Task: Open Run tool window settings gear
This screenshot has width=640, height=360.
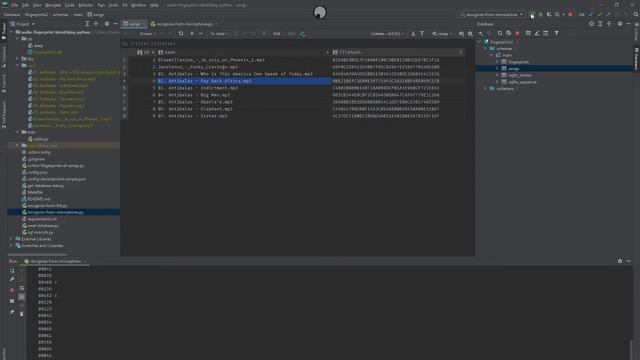Action: click(620, 261)
